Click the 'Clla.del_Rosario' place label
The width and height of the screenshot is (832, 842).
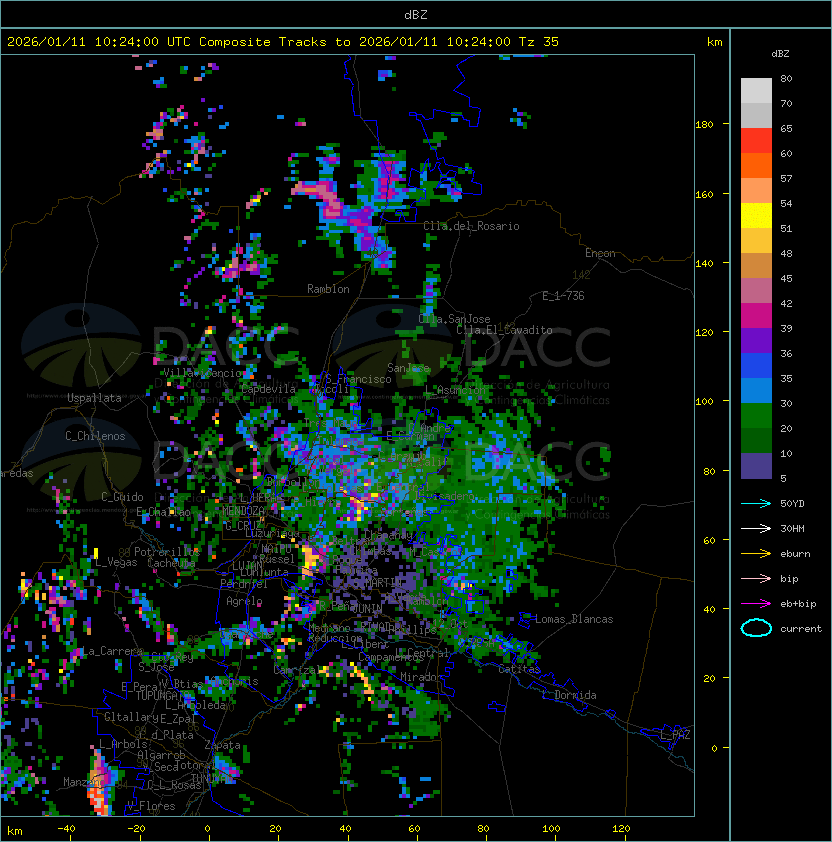pos(471,226)
